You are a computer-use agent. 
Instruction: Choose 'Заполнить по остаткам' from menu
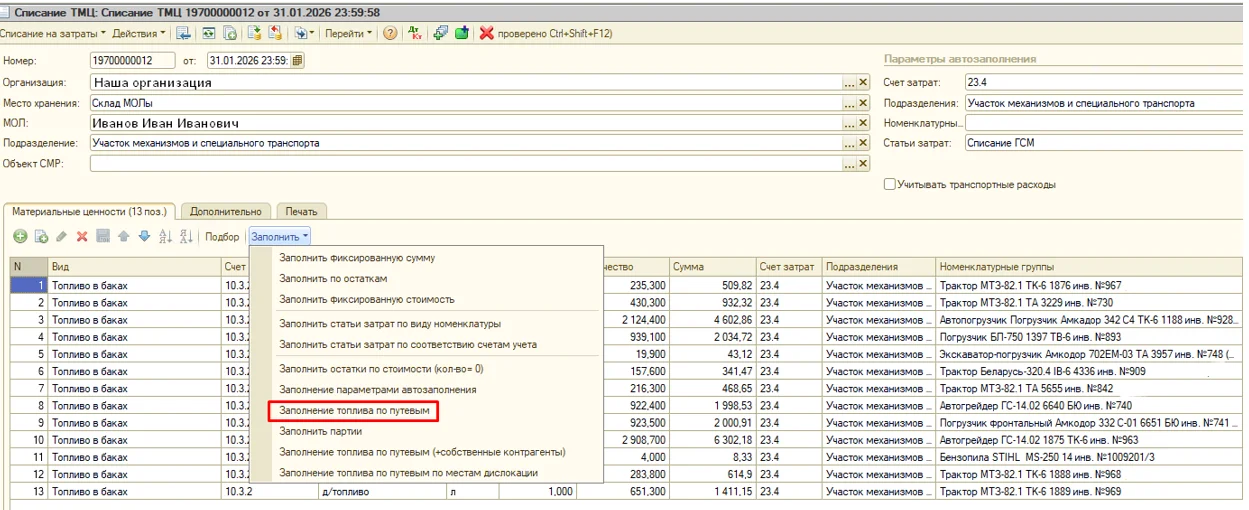point(333,279)
